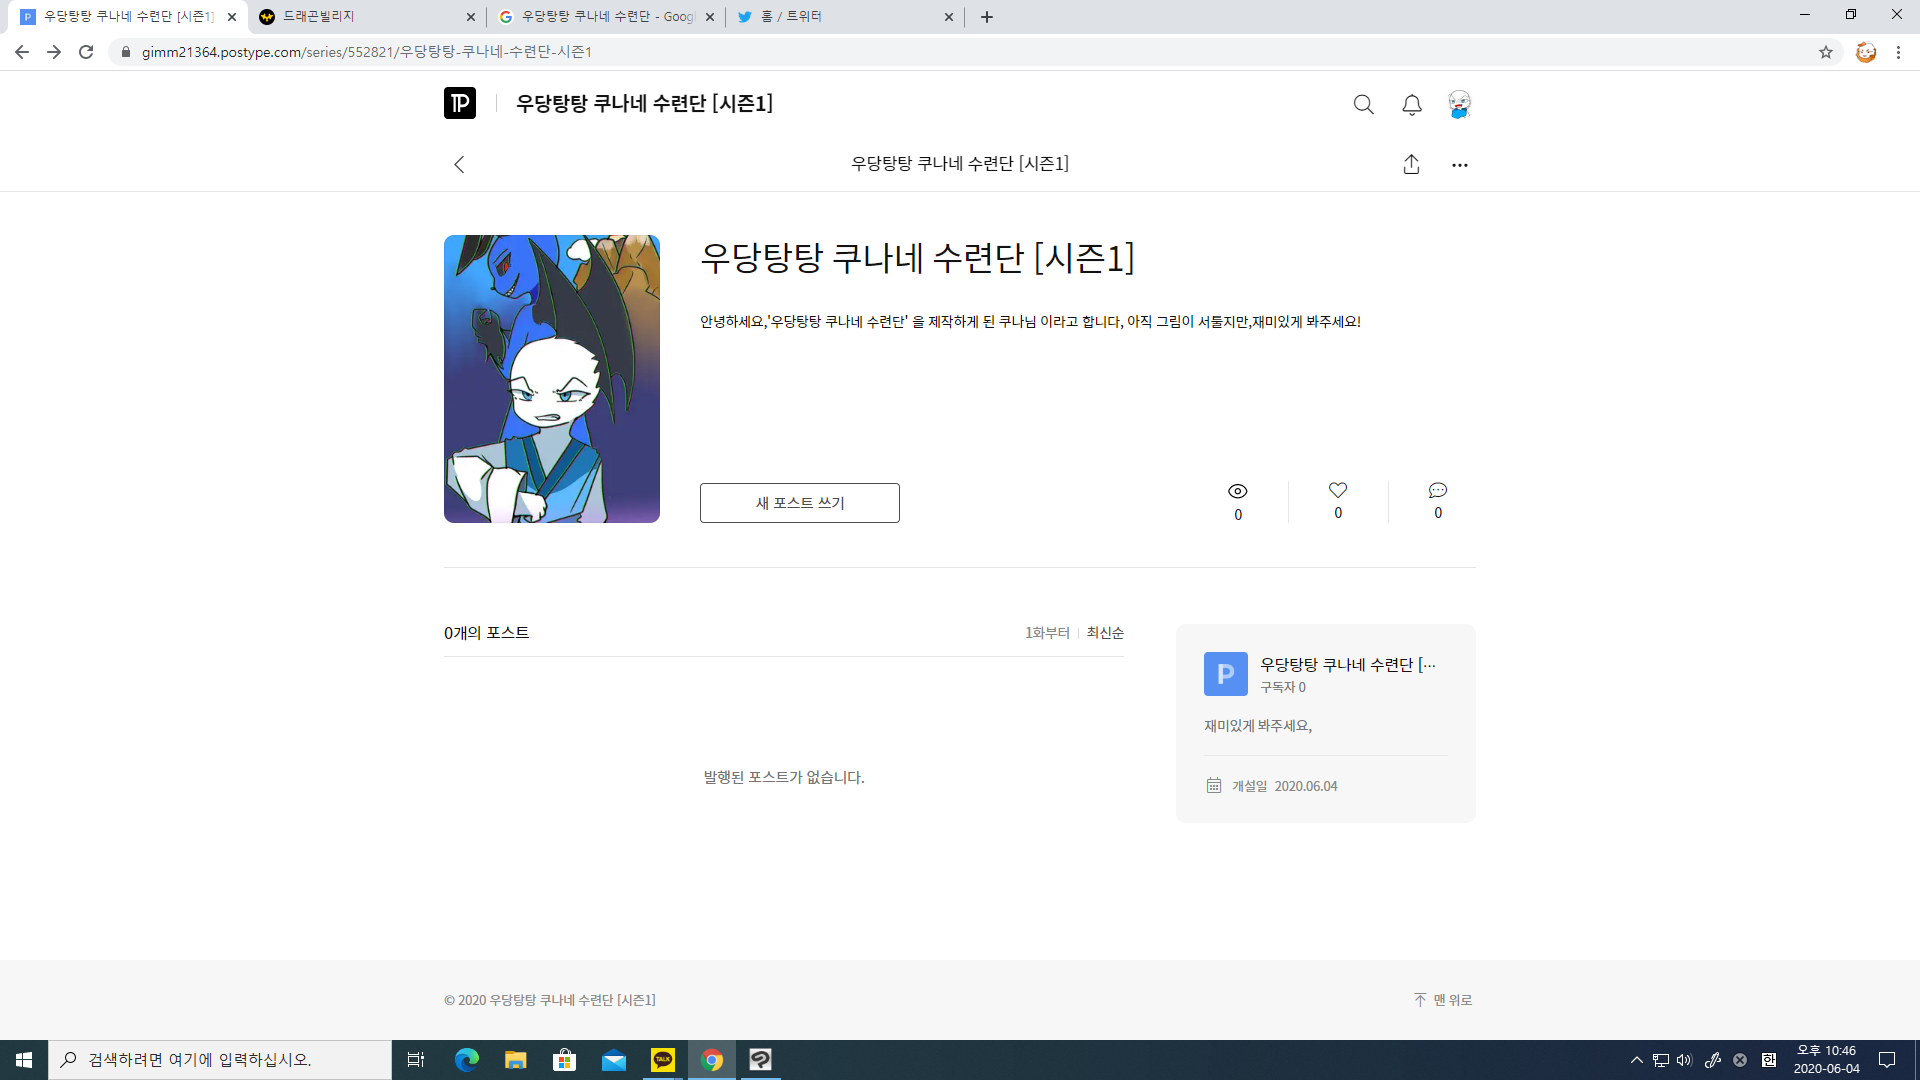This screenshot has height=1080, width=1920.
Task: Click the Windows taskbar search box
Action: [x=220, y=1060]
